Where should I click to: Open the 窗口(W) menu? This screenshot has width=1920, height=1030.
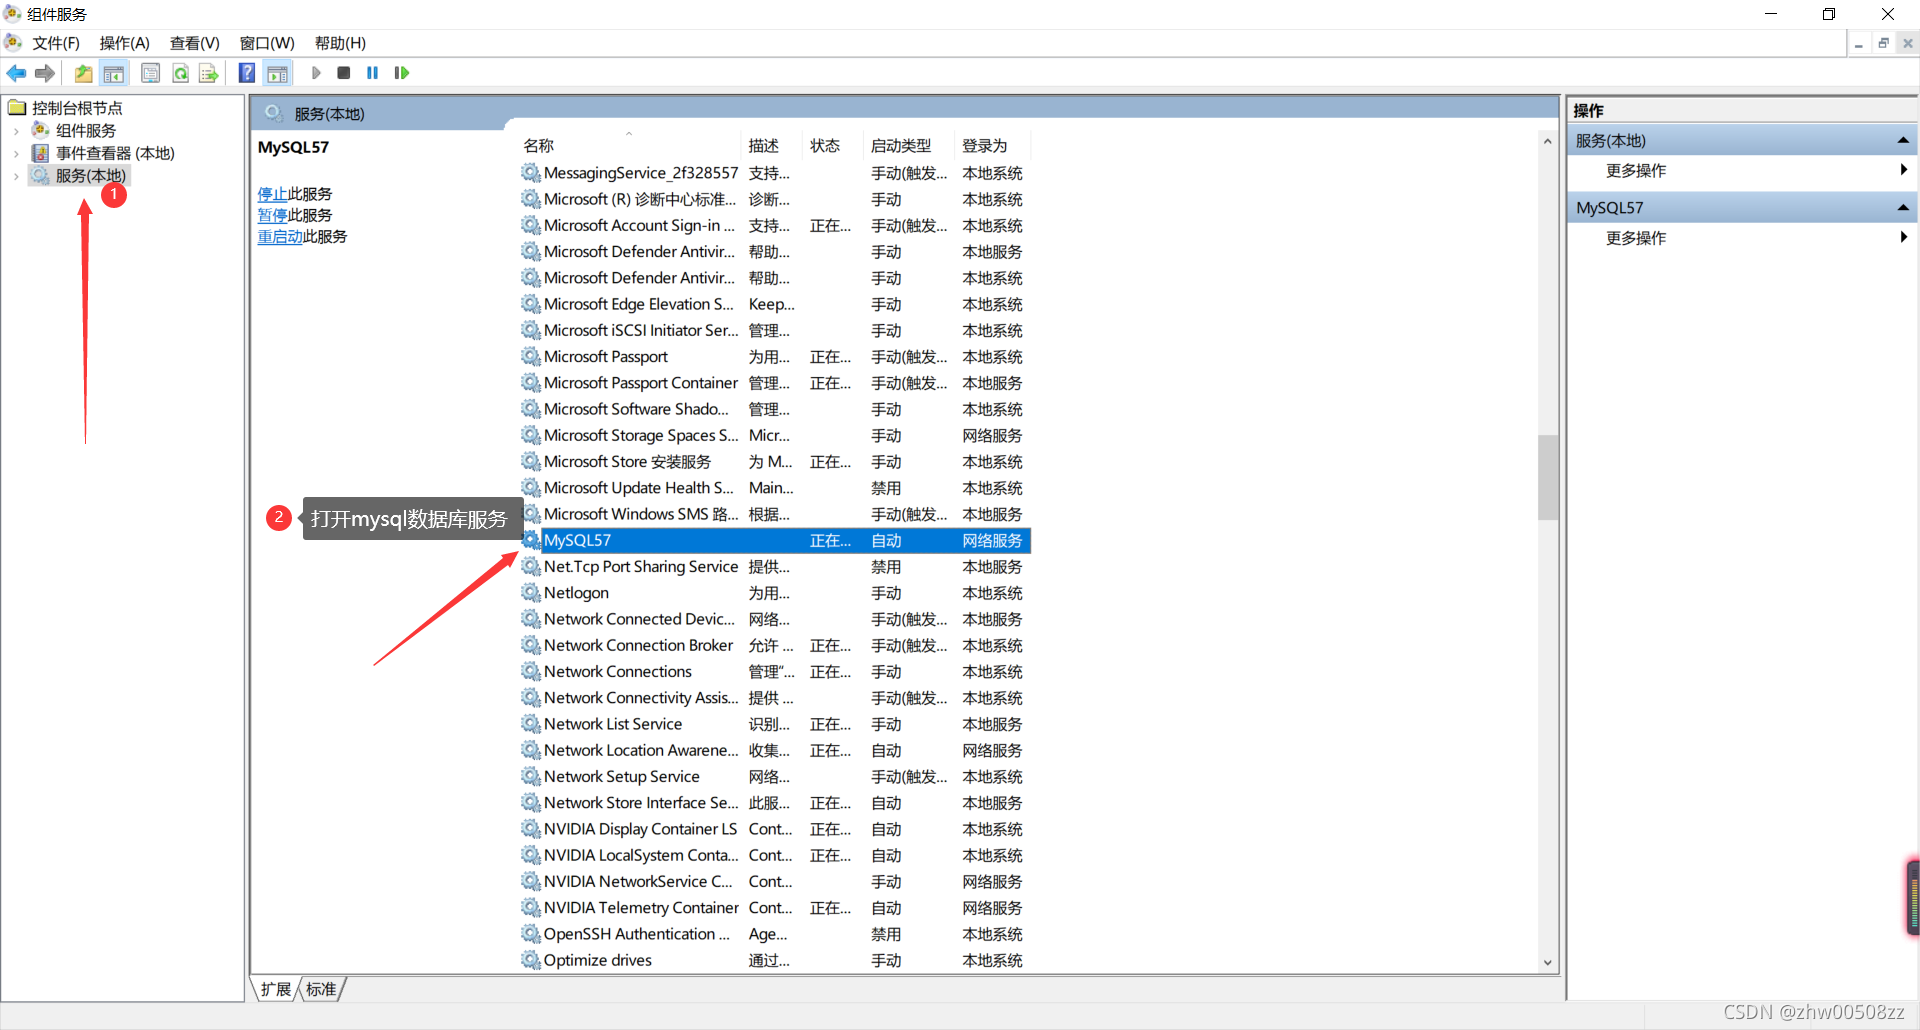coord(267,43)
